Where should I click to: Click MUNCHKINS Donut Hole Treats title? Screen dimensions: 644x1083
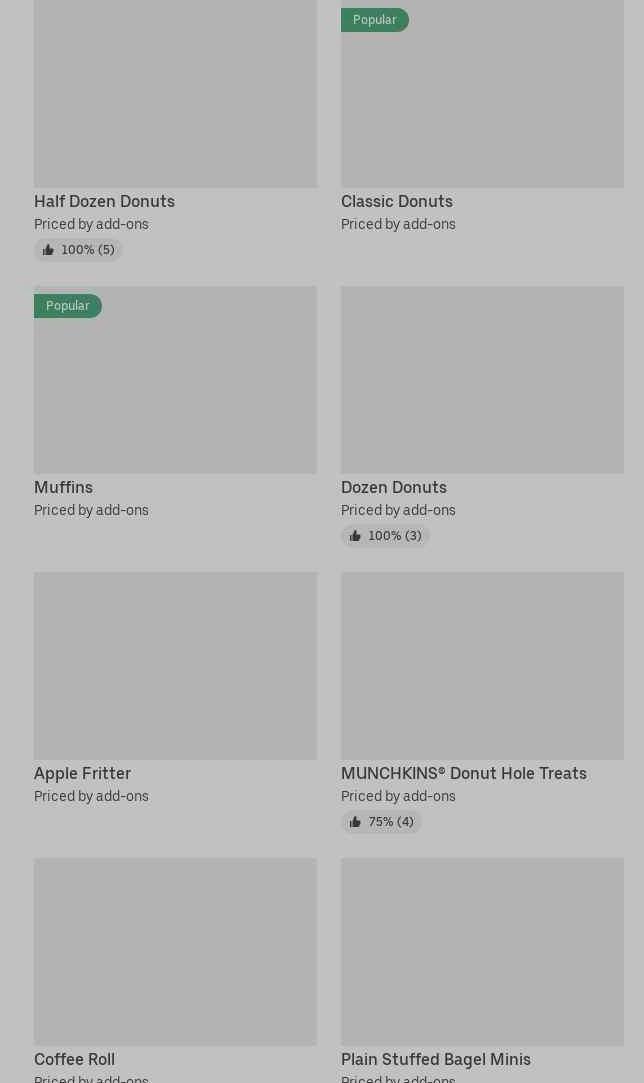pos(463,774)
